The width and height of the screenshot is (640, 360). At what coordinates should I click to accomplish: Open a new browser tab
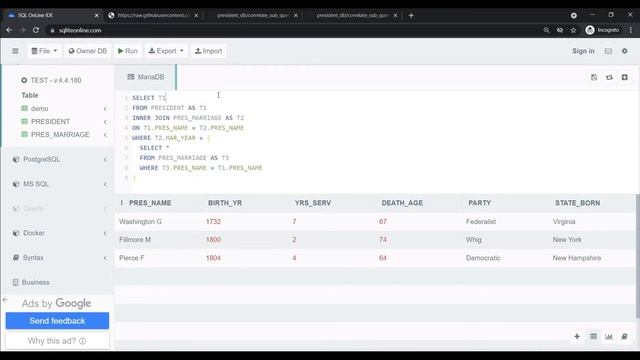coord(411,15)
